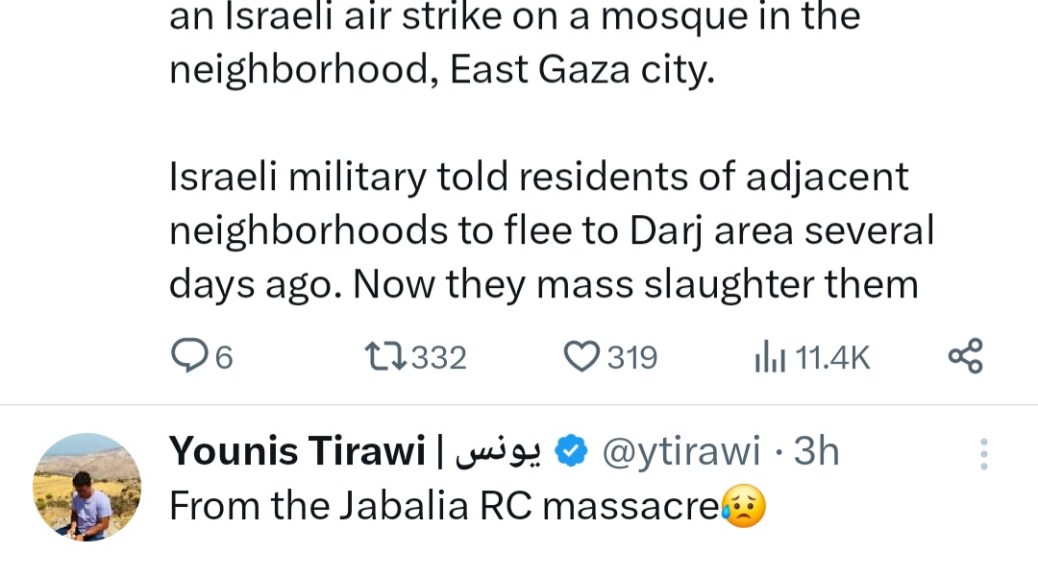Open the @ytirawi handle link
This screenshot has width=1038, height=576.
click(679, 452)
